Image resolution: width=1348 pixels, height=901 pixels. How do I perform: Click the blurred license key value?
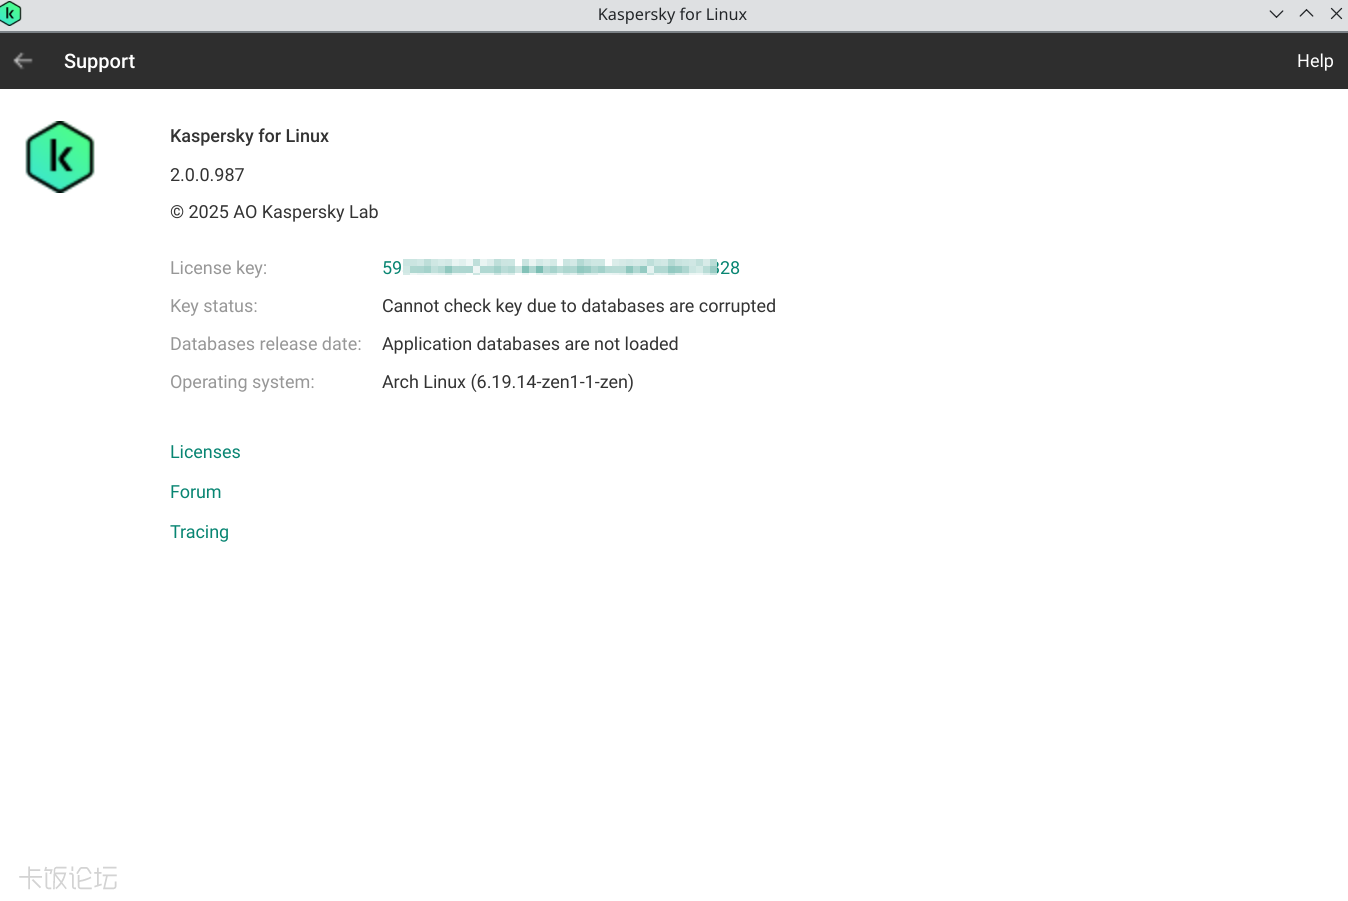pyautogui.click(x=561, y=268)
